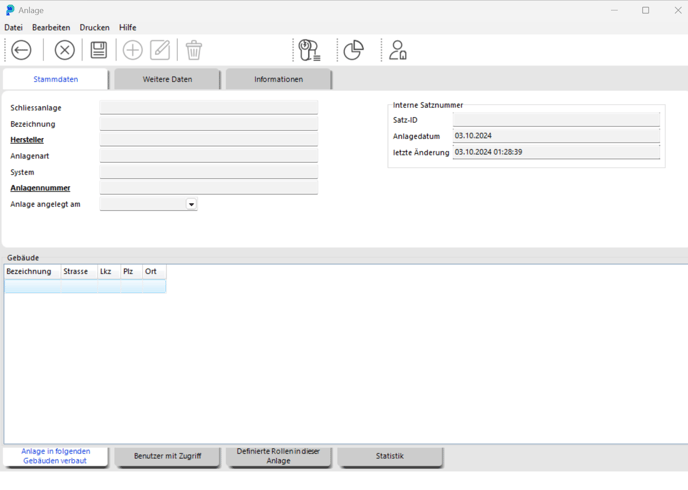
Task: Delete the record with the trash icon
Action: point(194,50)
